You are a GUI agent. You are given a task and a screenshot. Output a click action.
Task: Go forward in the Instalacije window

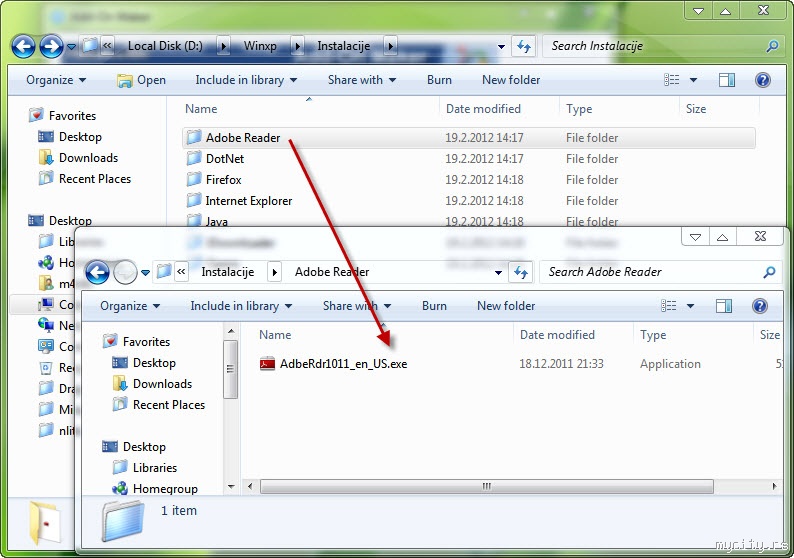pos(51,47)
